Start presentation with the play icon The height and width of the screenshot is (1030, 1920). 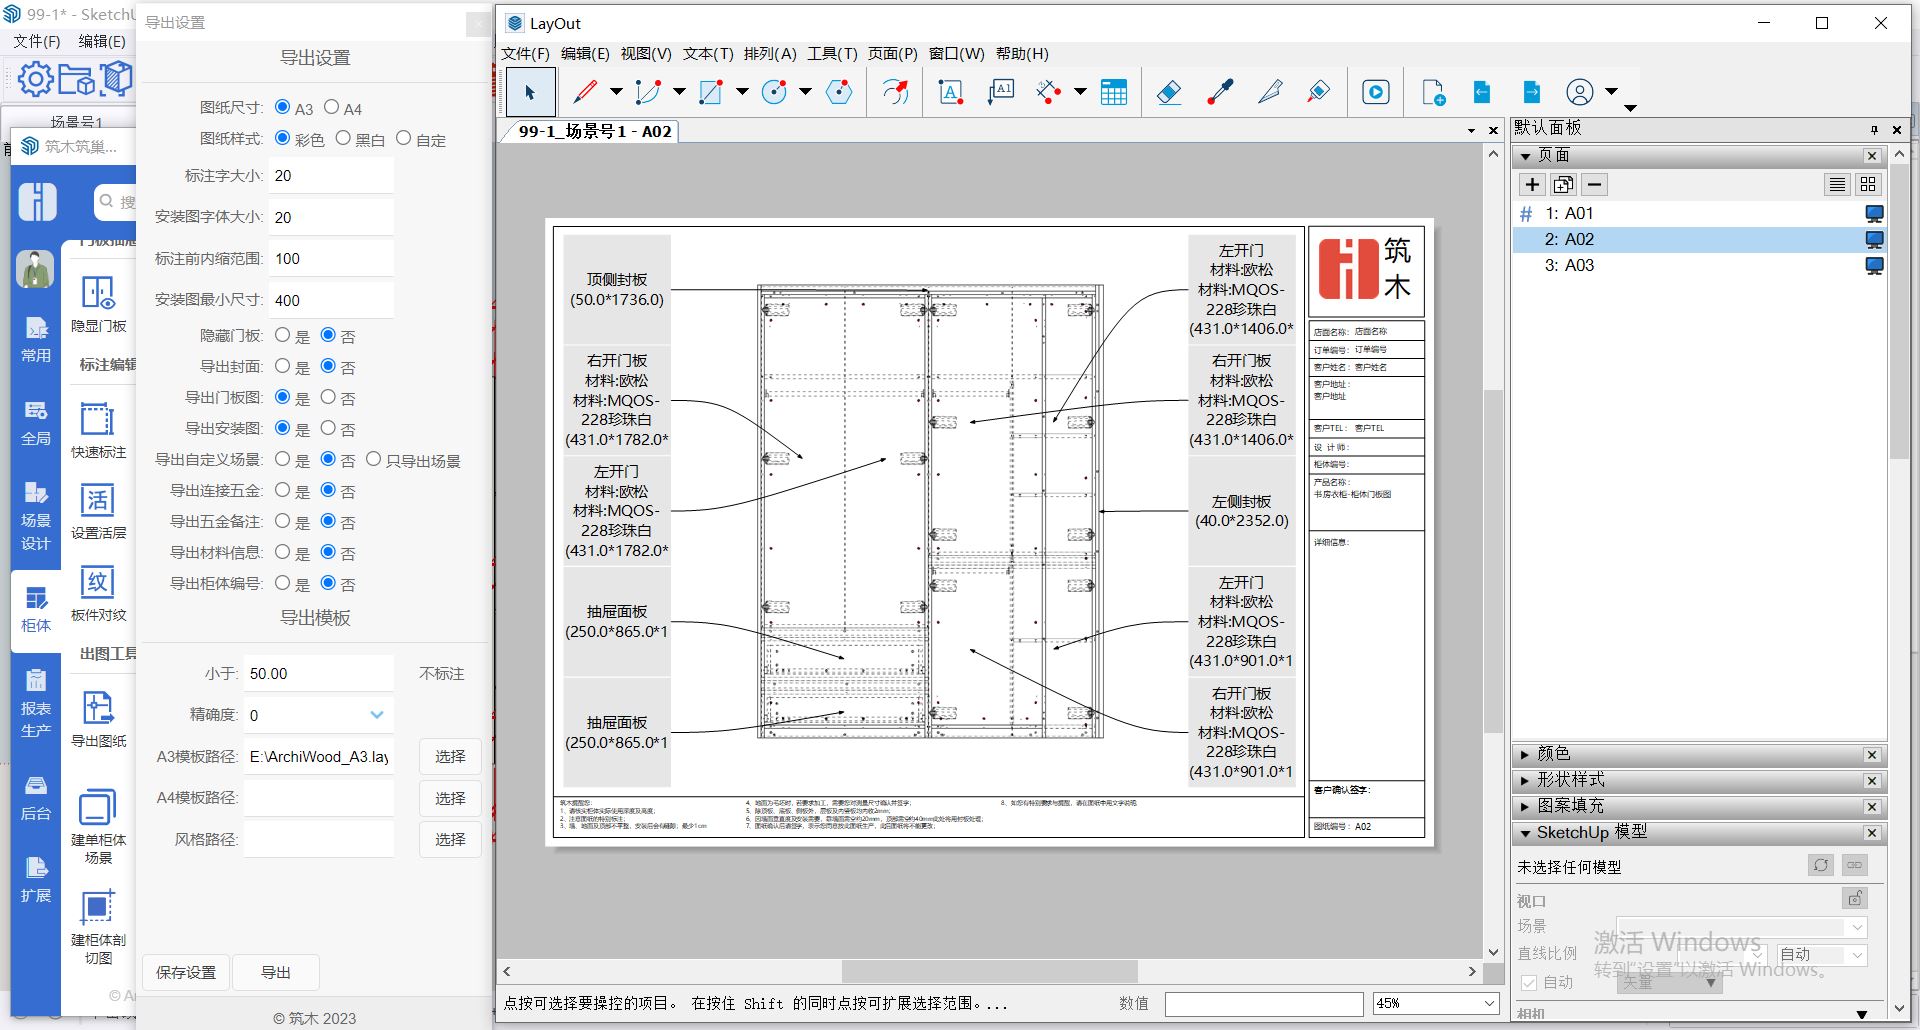(x=1375, y=92)
